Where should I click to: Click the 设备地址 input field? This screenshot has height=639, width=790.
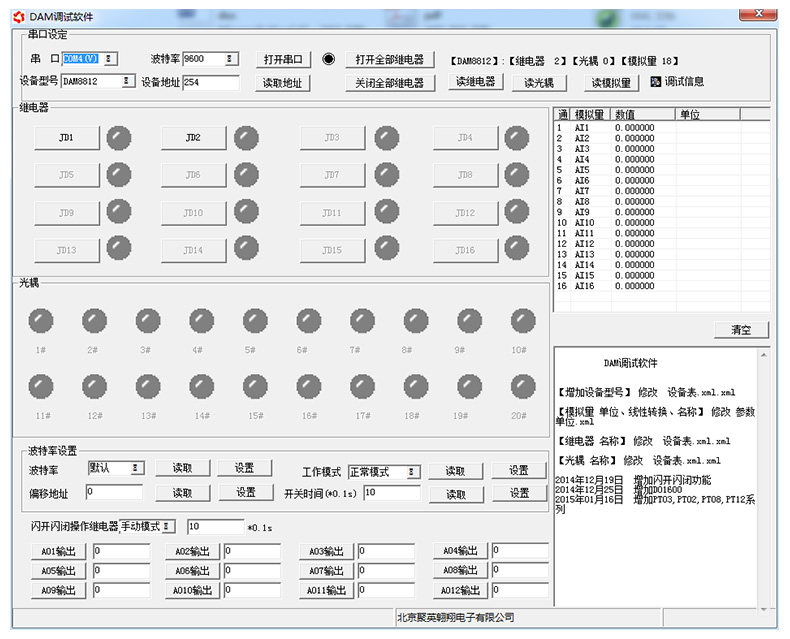coord(211,83)
